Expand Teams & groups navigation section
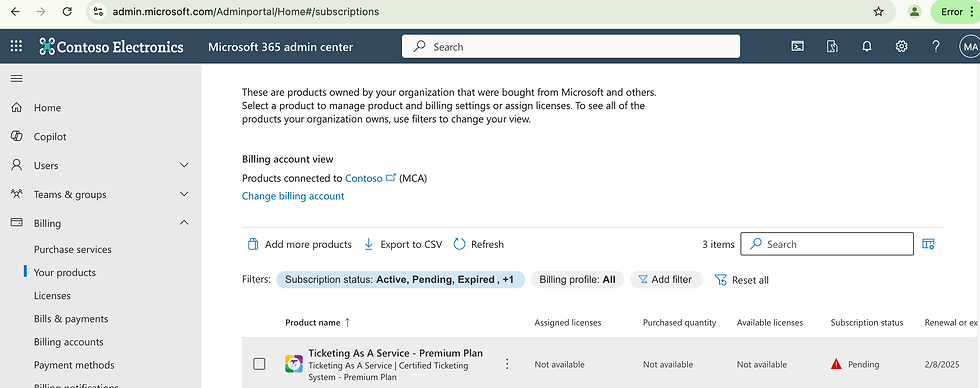The height and width of the screenshot is (388, 980). pos(184,194)
